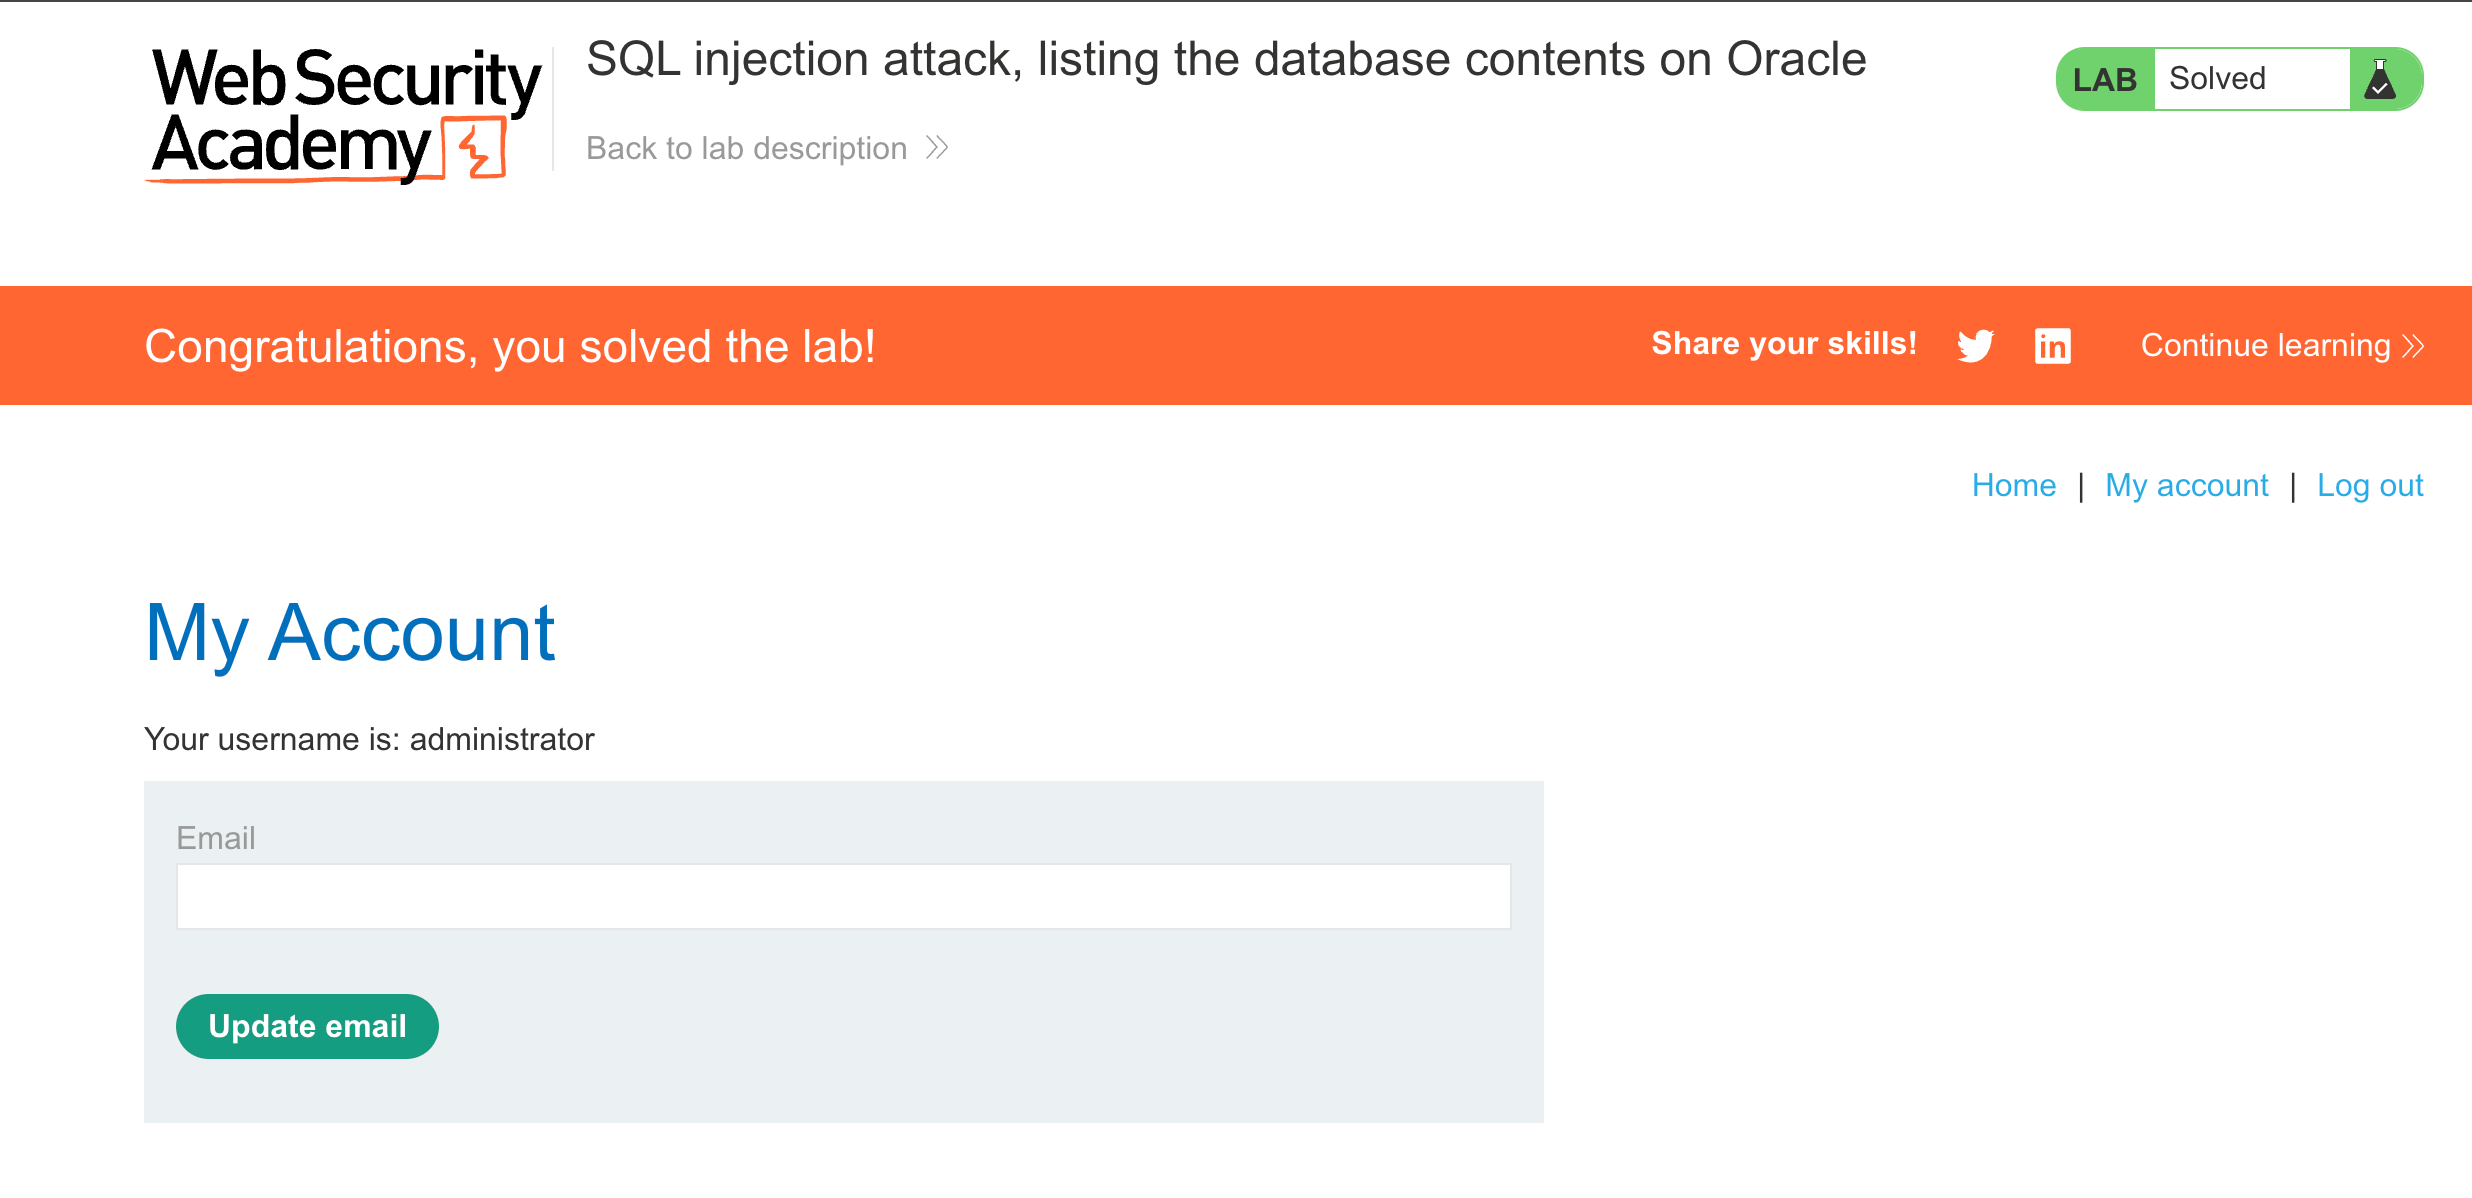The height and width of the screenshot is (1198, 2472).
Task: Focus the Email input field
Action: [843, 896]
